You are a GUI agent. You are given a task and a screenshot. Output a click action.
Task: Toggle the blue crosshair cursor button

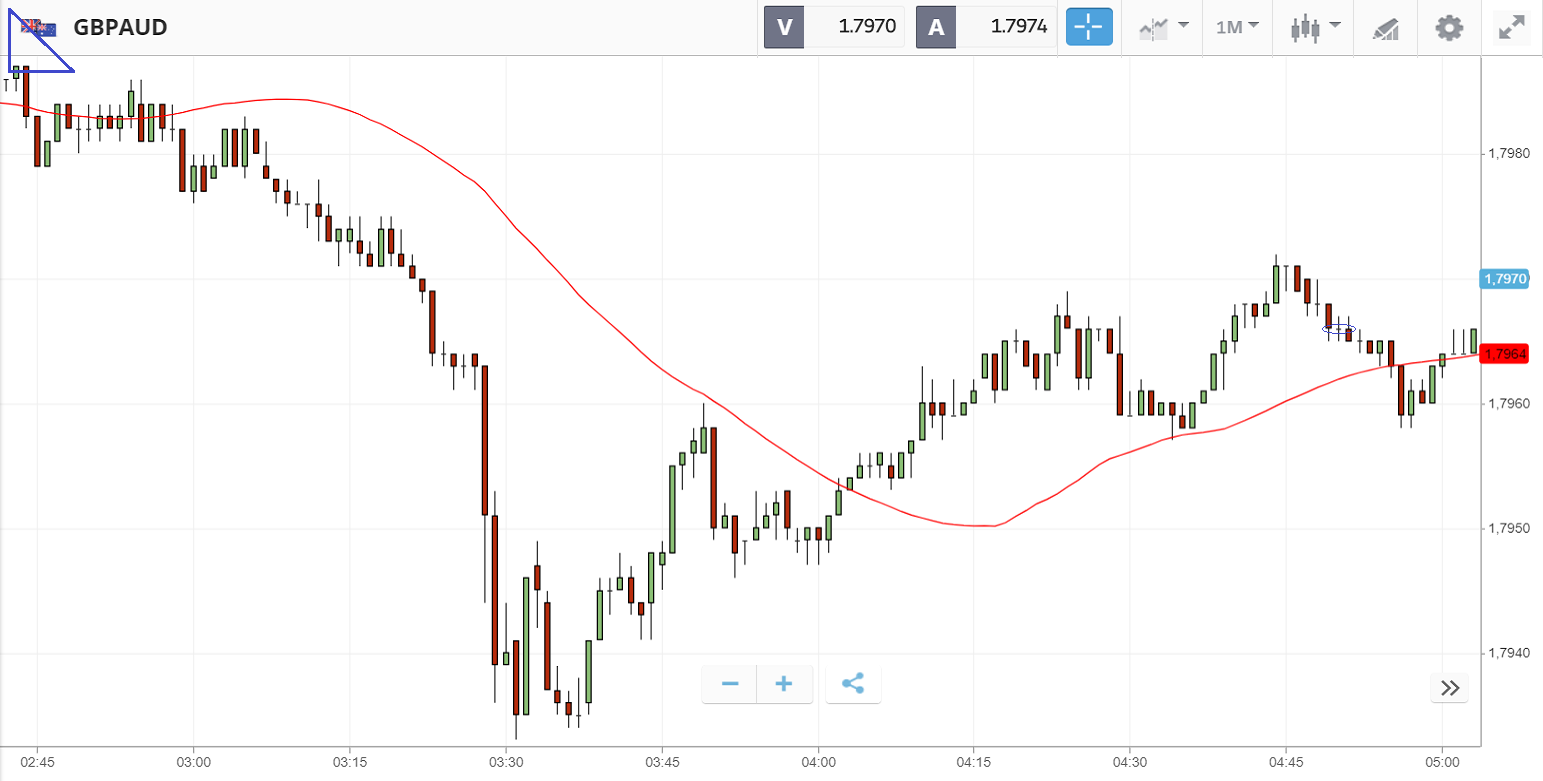tap(1089, 27)
